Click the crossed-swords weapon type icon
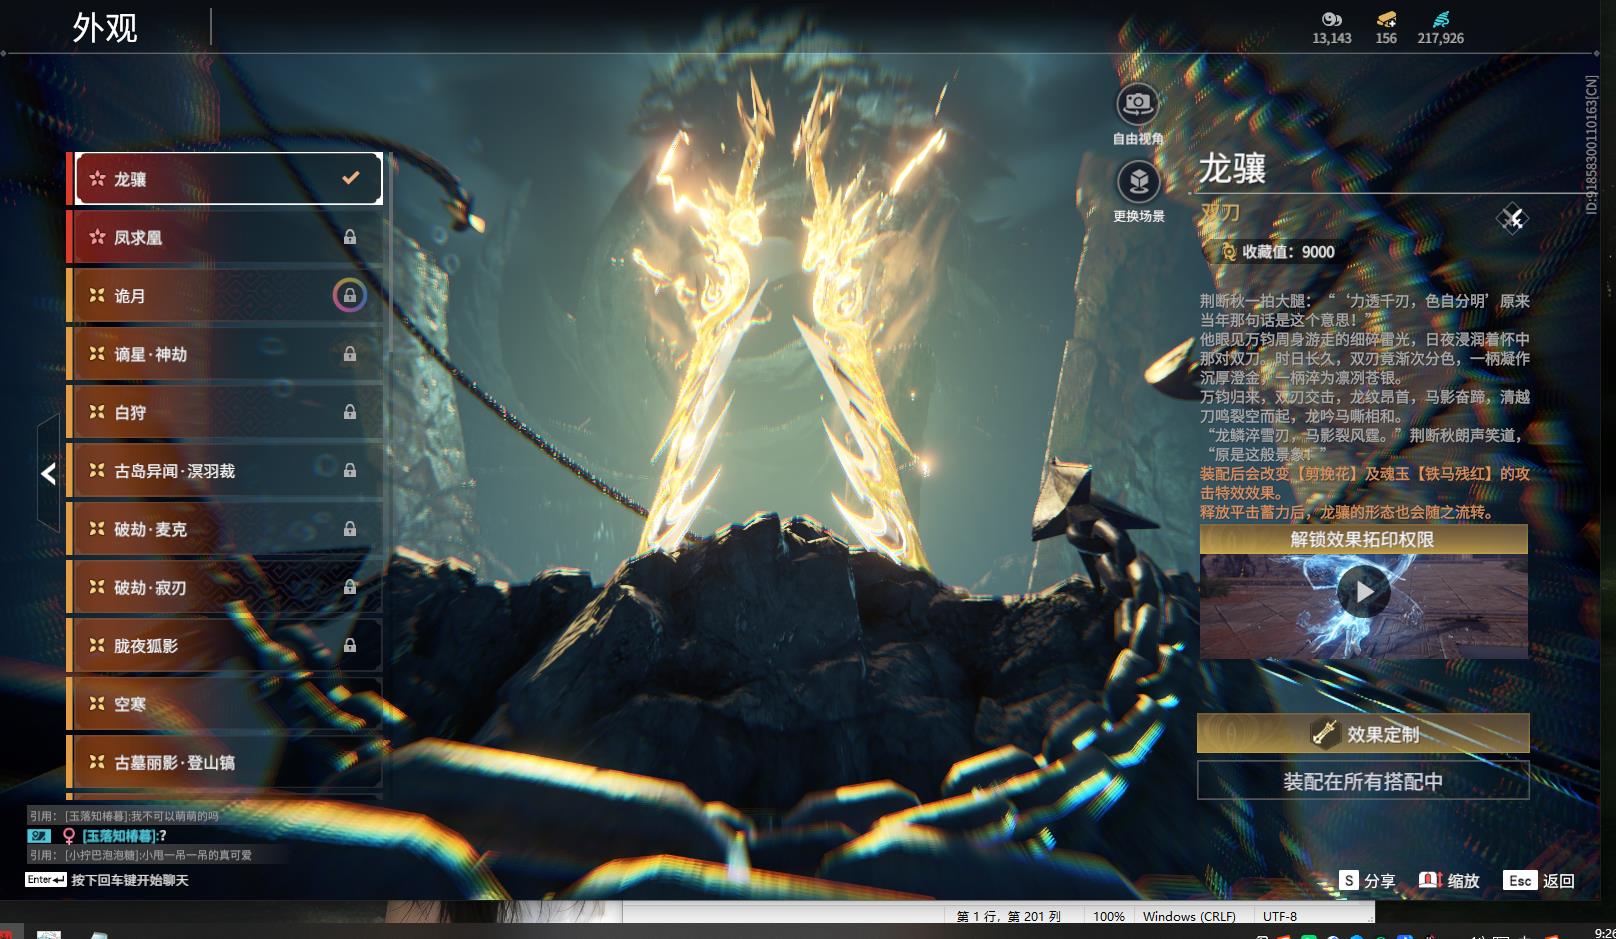This screenshot has height=939, width=1616. click(x=1512, y=218)
